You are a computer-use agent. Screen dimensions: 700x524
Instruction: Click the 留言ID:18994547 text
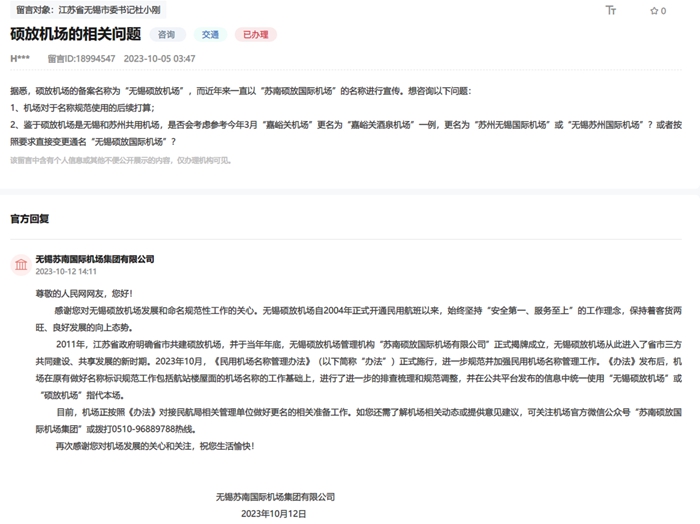[81, 58]
